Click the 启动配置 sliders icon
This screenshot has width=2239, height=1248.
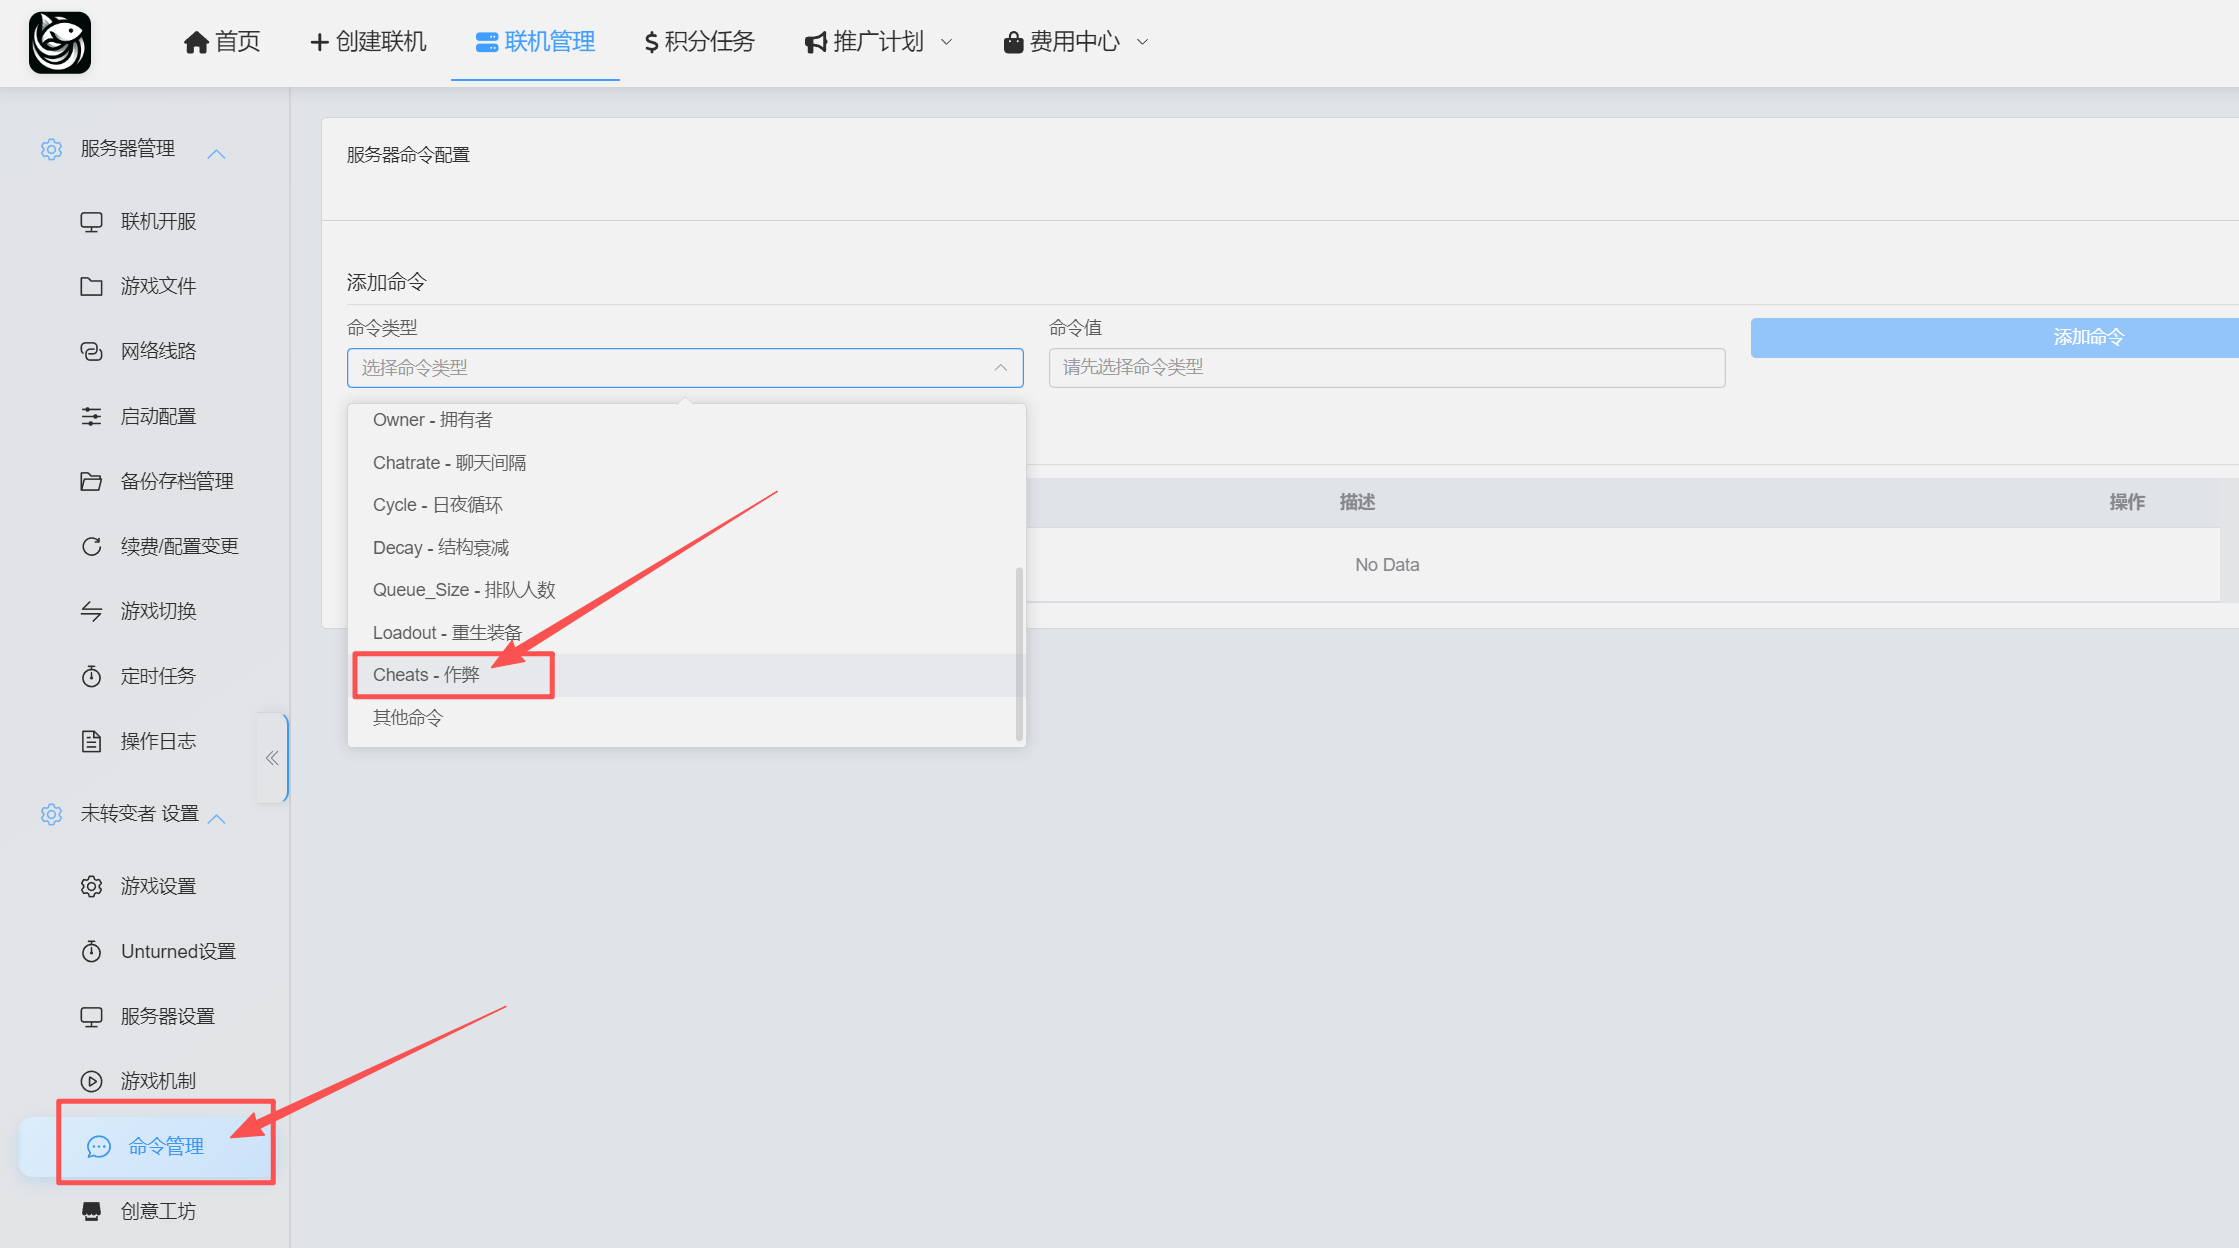pyautogui.click(x=91, y=417)
